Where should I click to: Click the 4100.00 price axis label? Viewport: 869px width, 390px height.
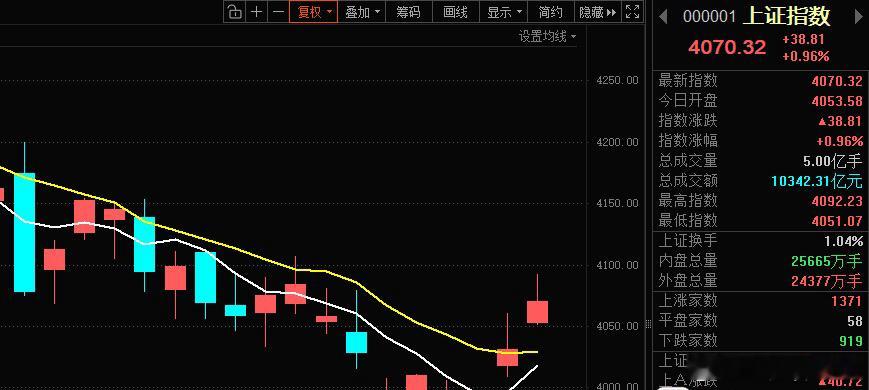(x=617, y=265)
